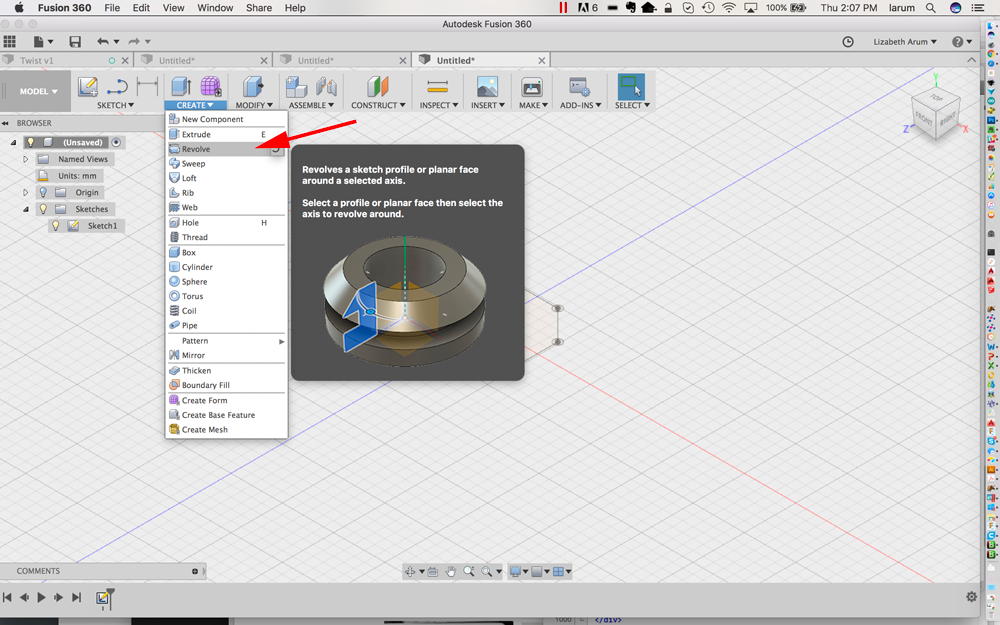1000x625 pixels.
Task: Select the Create Sketch tool icon
Action: pos(87,87)
